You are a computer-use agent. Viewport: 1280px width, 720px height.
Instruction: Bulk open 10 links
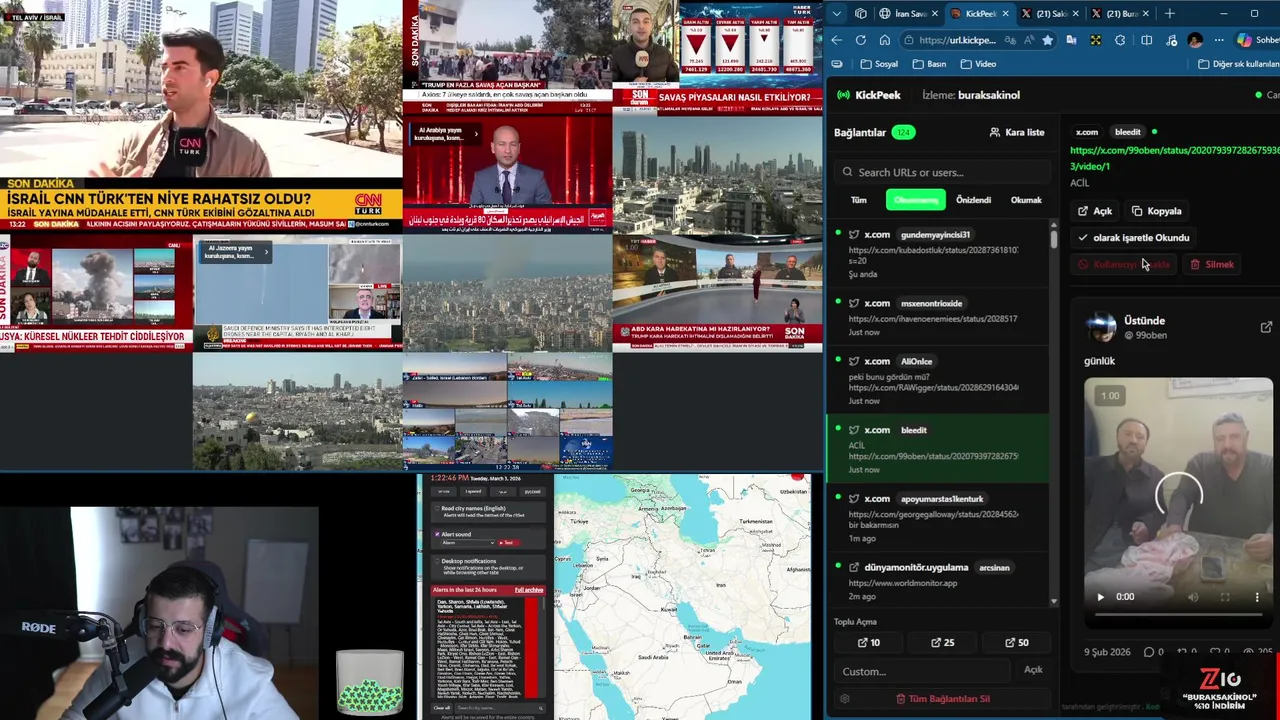[869, 643]
